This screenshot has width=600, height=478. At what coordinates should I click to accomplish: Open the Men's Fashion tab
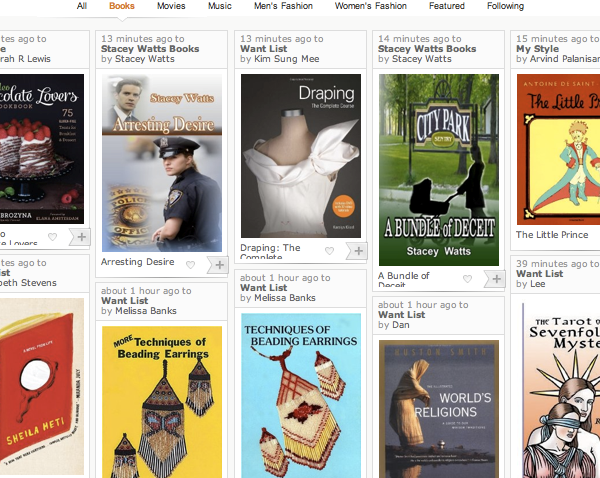point(283,6)
